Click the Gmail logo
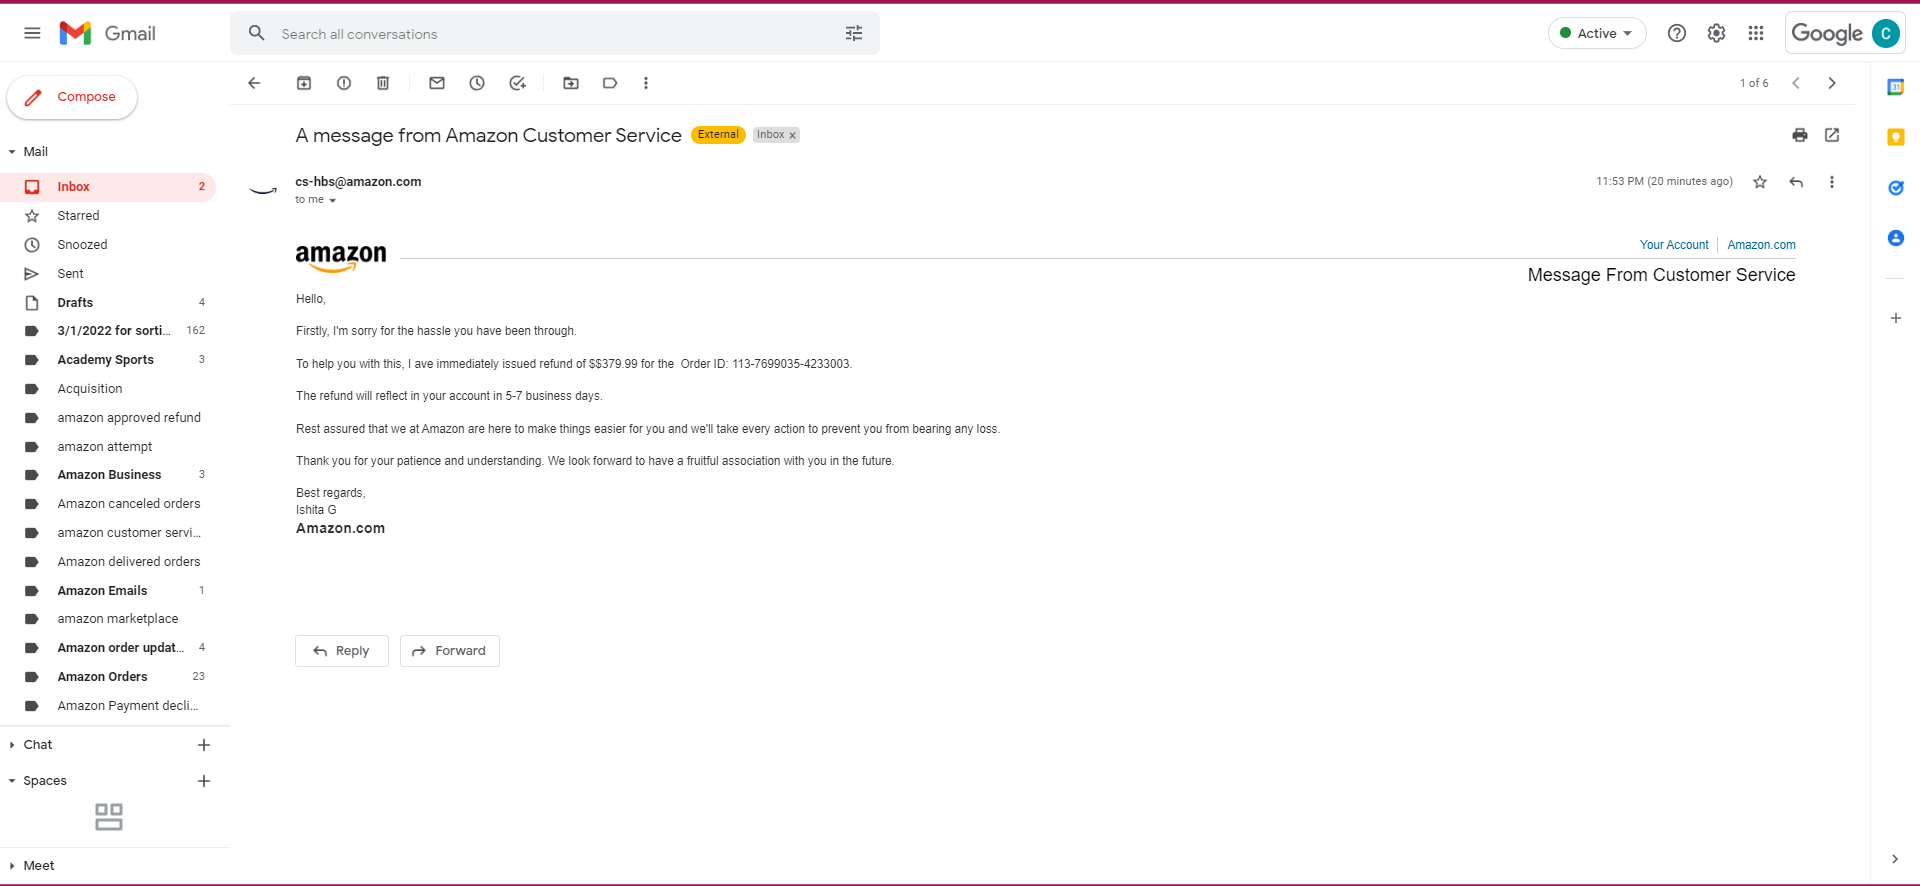This screenshot has width=1920, height=886. pos(107,33)
